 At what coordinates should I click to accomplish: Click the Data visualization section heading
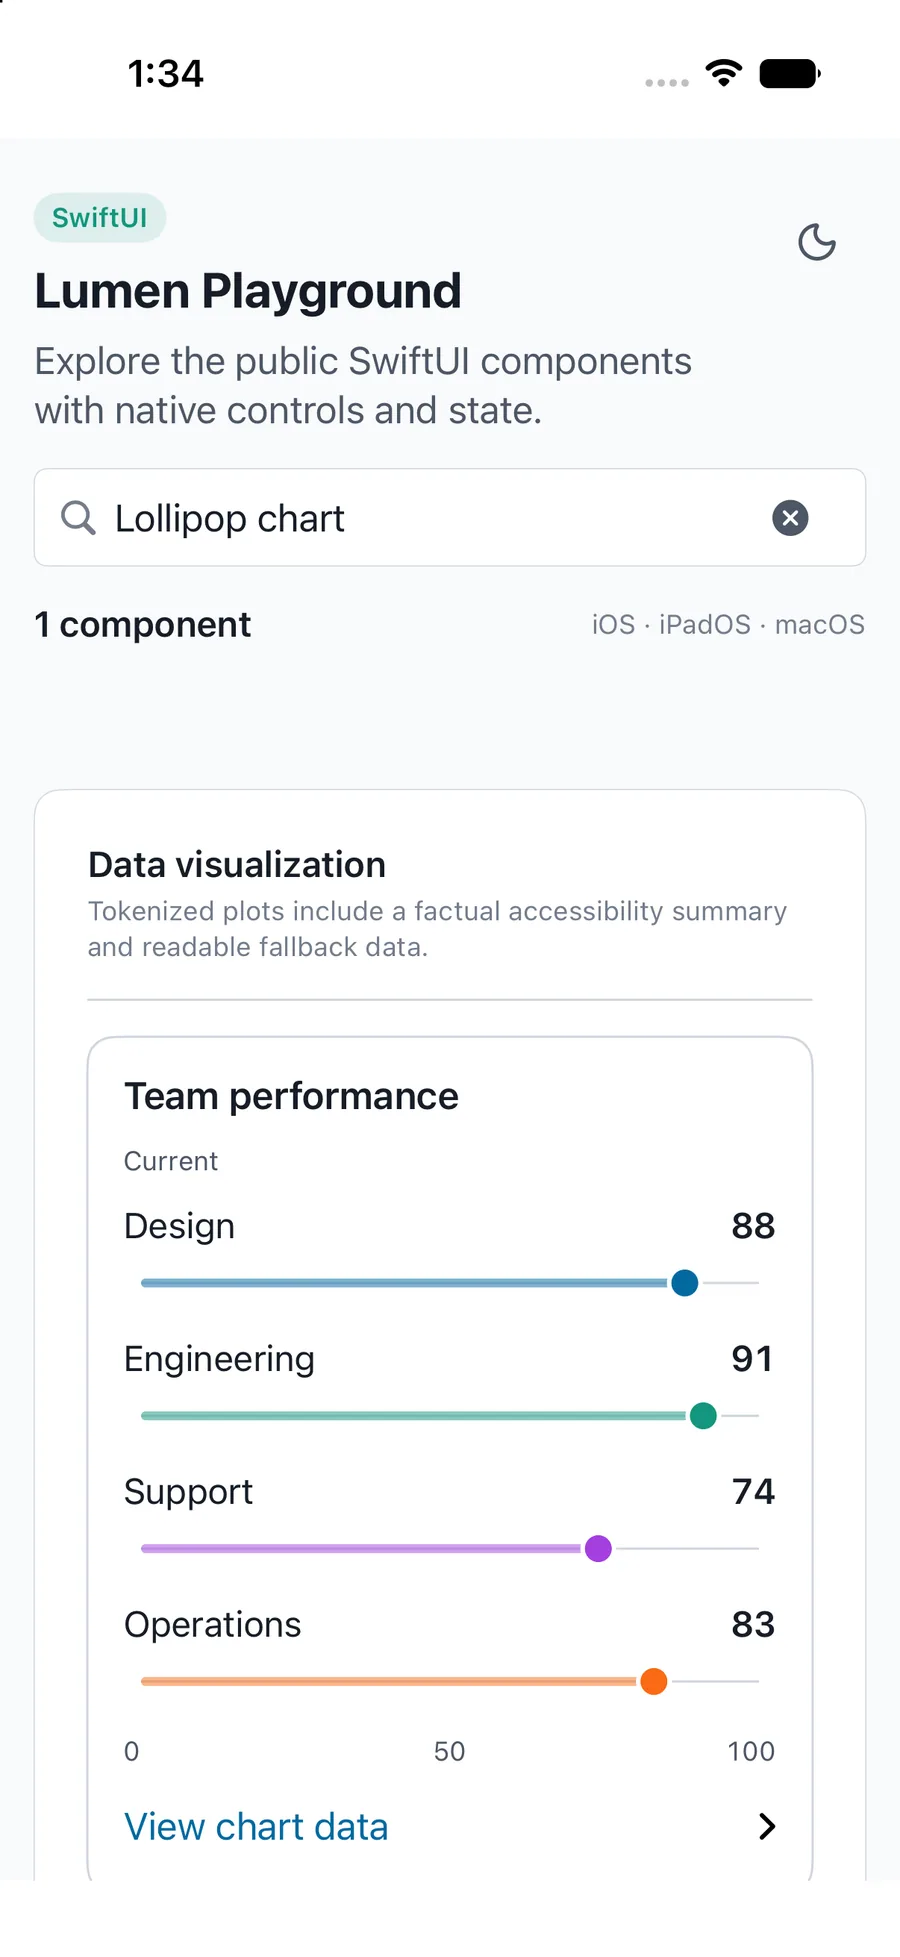click(237, 865)
